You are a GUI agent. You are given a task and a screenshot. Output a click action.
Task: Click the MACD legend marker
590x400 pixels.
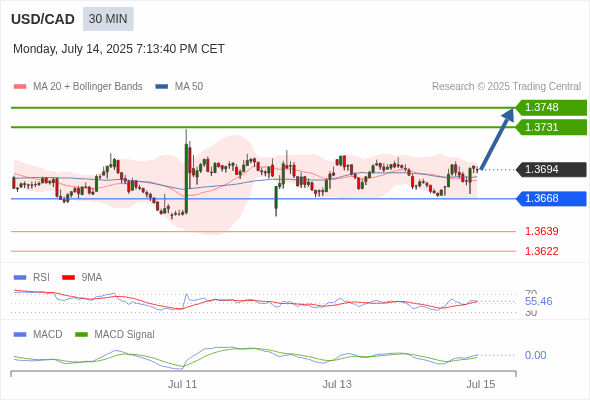(x=20, y=335)
